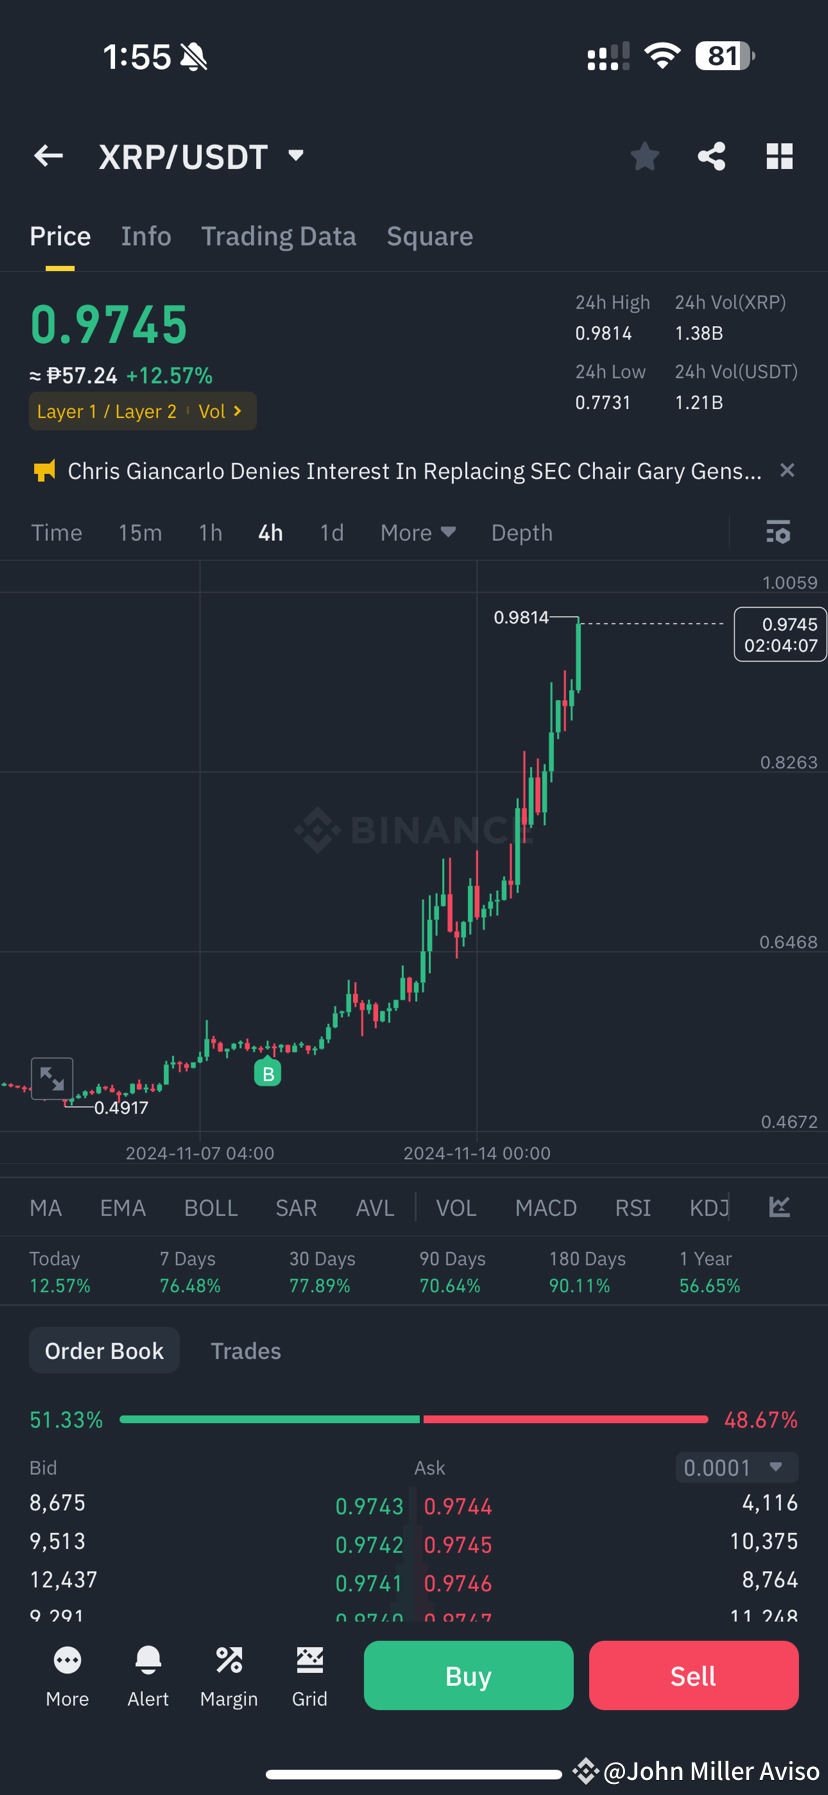Expand the More timeframes dropdown
Image resolution: width=828 pixels, height=1795 pixels.
click(417, 533)
